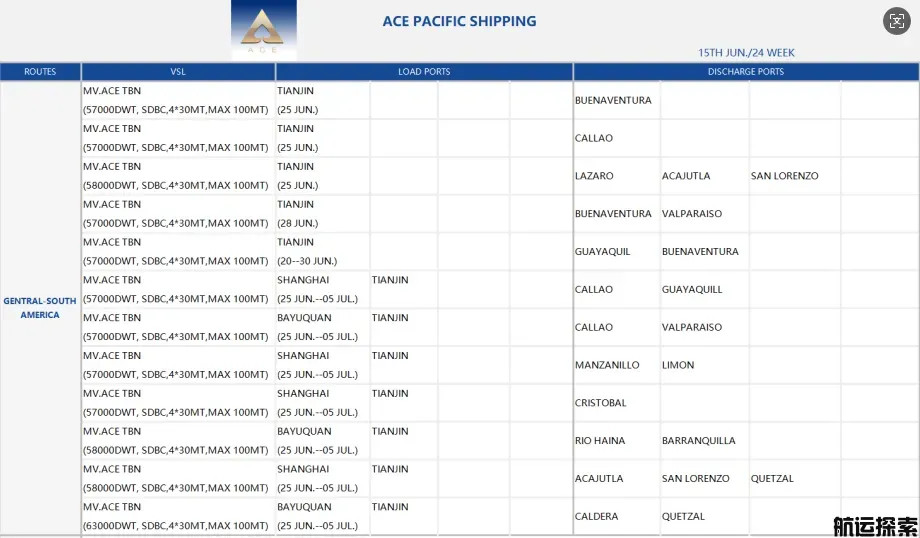920x538 pixels.
Task: Click the fullscreen scan icon top right
Action: (x=897, y=22)
